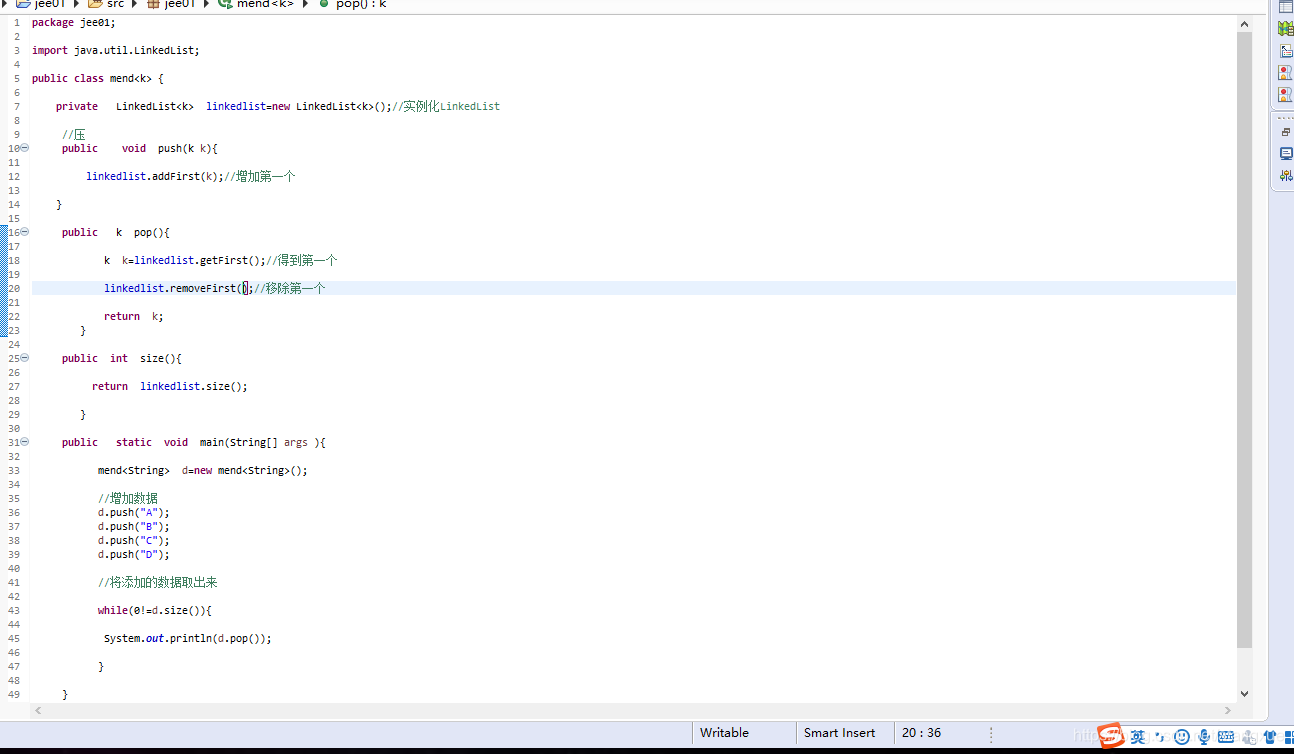1294x754 pixels.
Task: Click the d.push("B"); line
Action: coord(134,526)
